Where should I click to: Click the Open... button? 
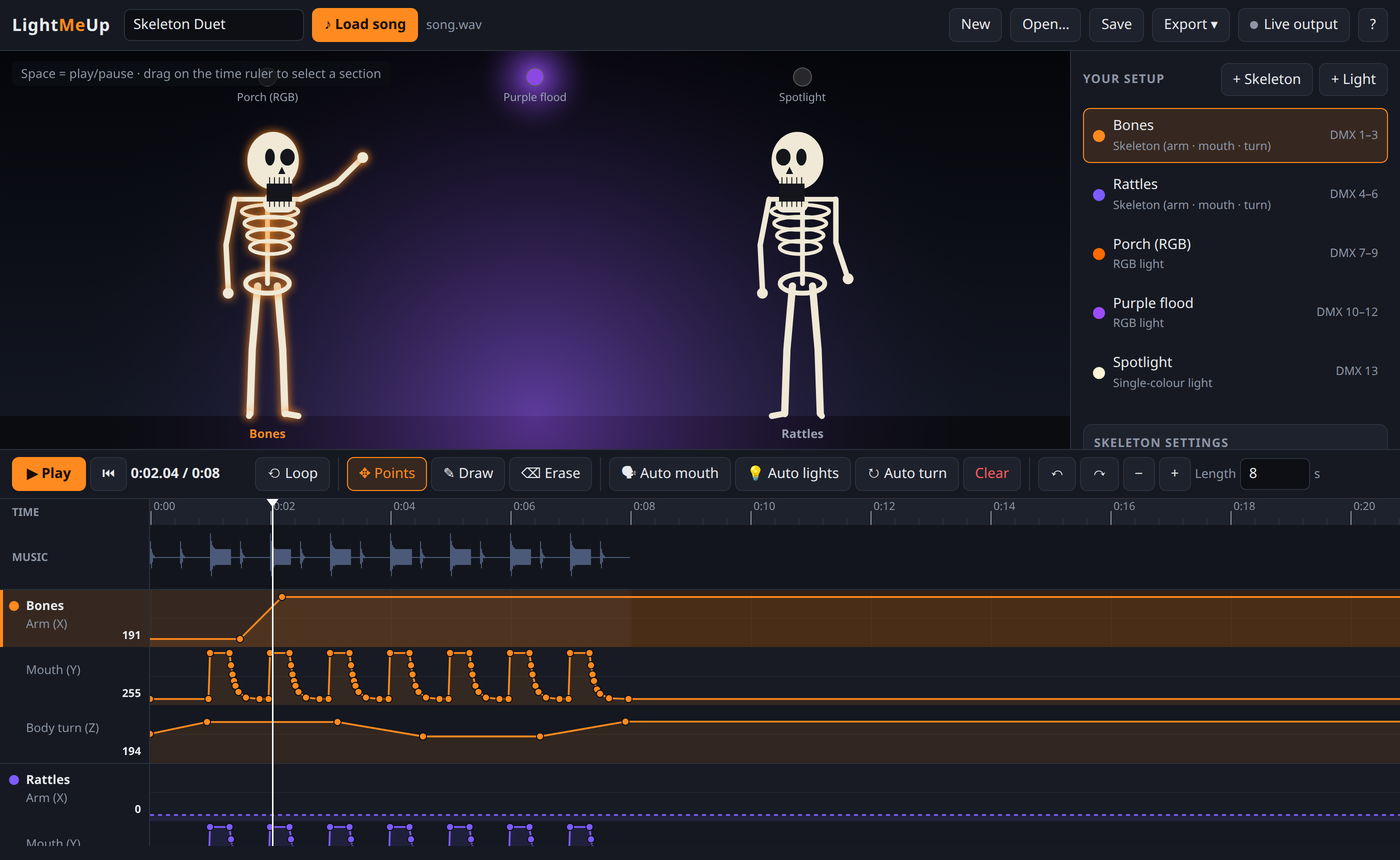point(1046,24)
